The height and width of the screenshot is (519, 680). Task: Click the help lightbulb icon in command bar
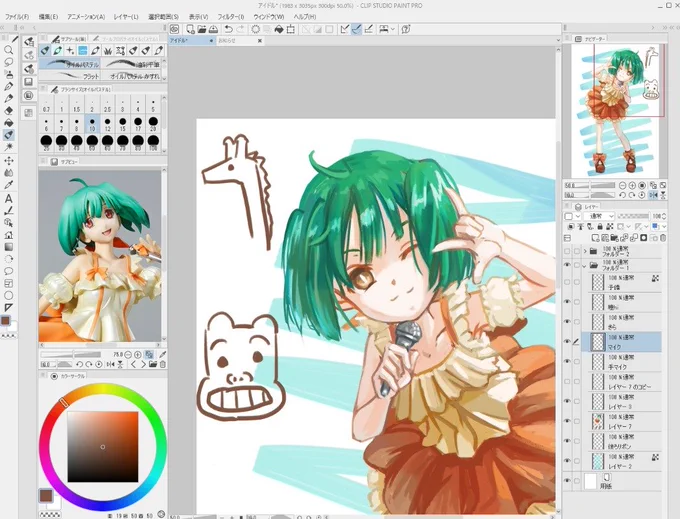coord(406,29)
